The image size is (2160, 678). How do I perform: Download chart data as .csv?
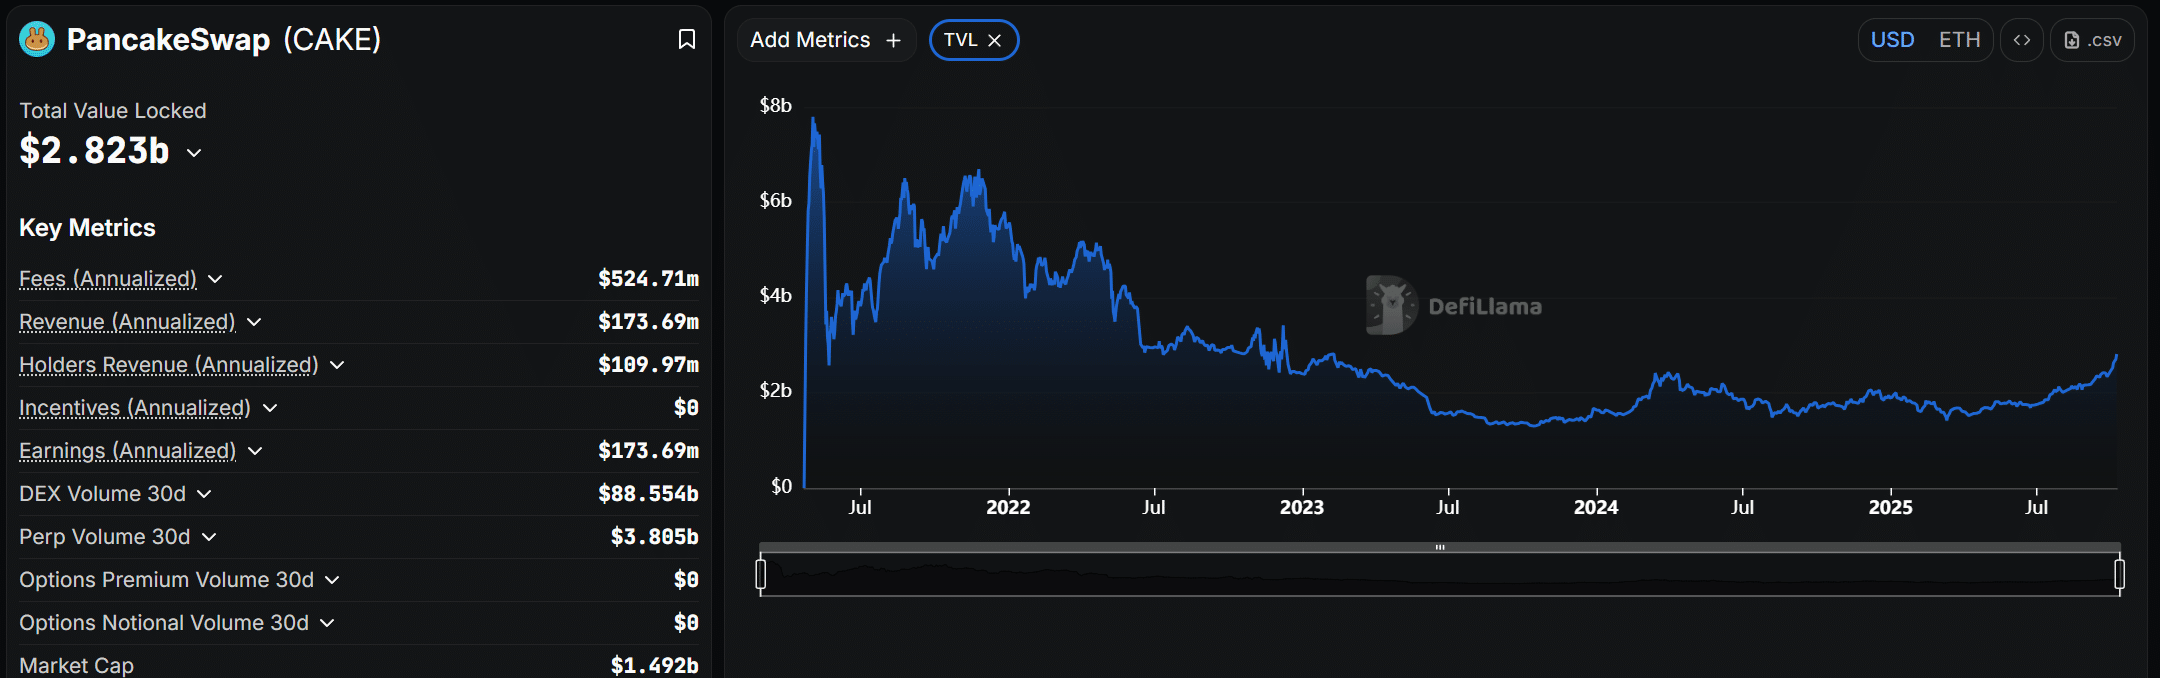click(x=2092, y=40)
